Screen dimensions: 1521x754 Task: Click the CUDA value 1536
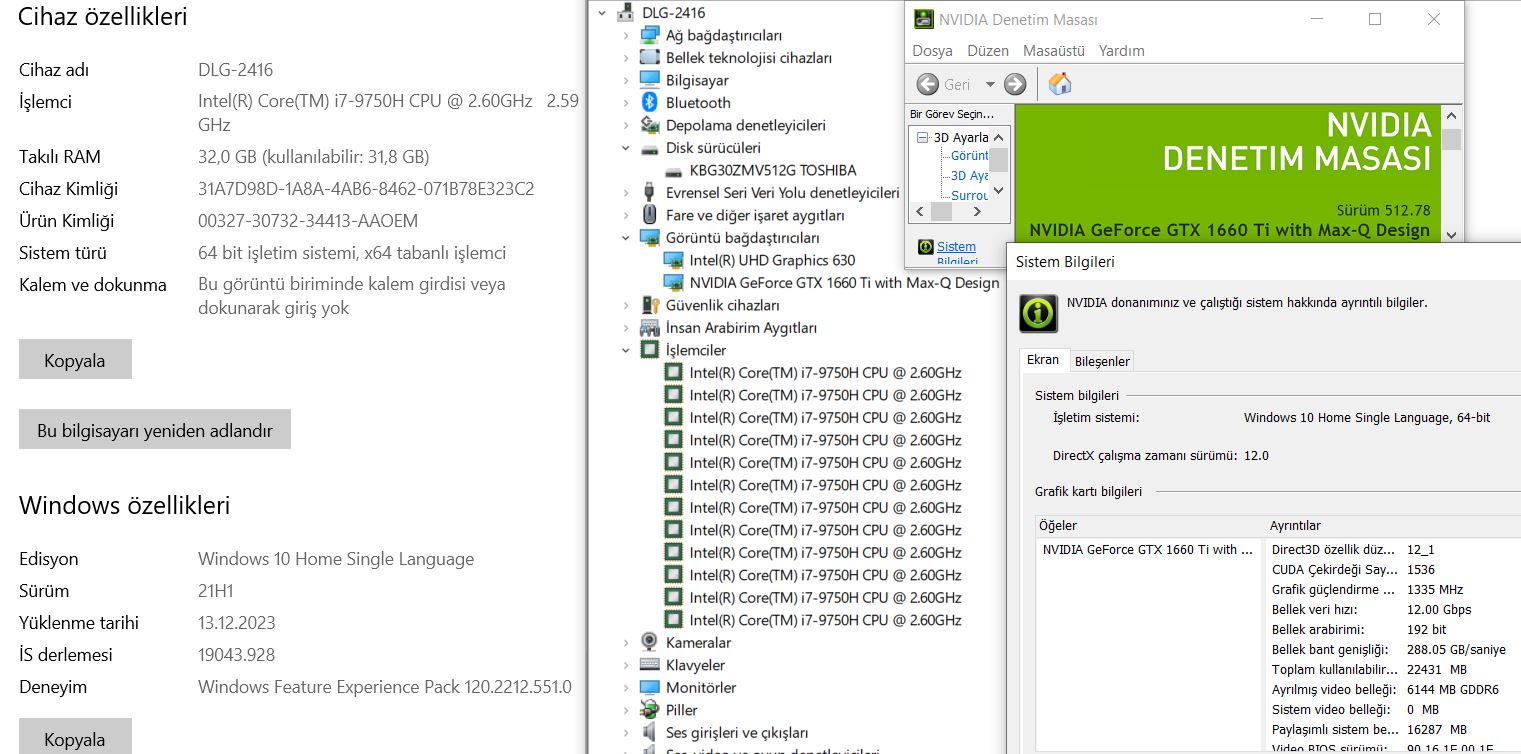(1421, 569)
